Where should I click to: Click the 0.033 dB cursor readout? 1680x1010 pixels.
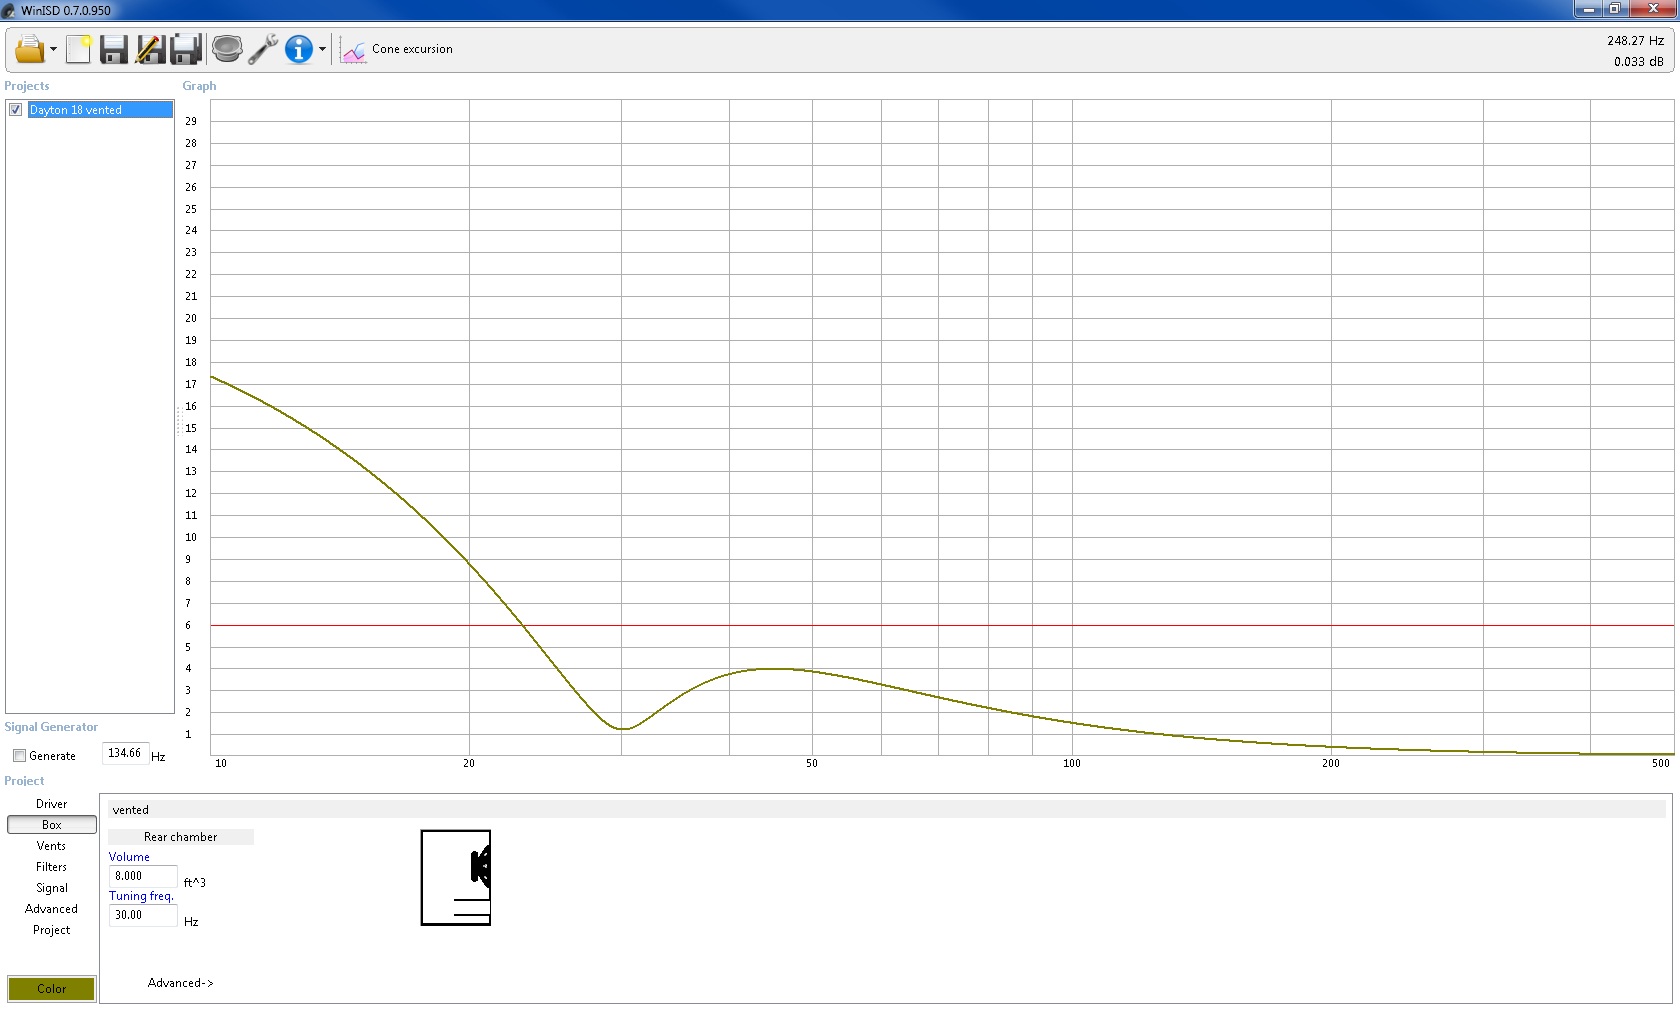point(1638,62)
